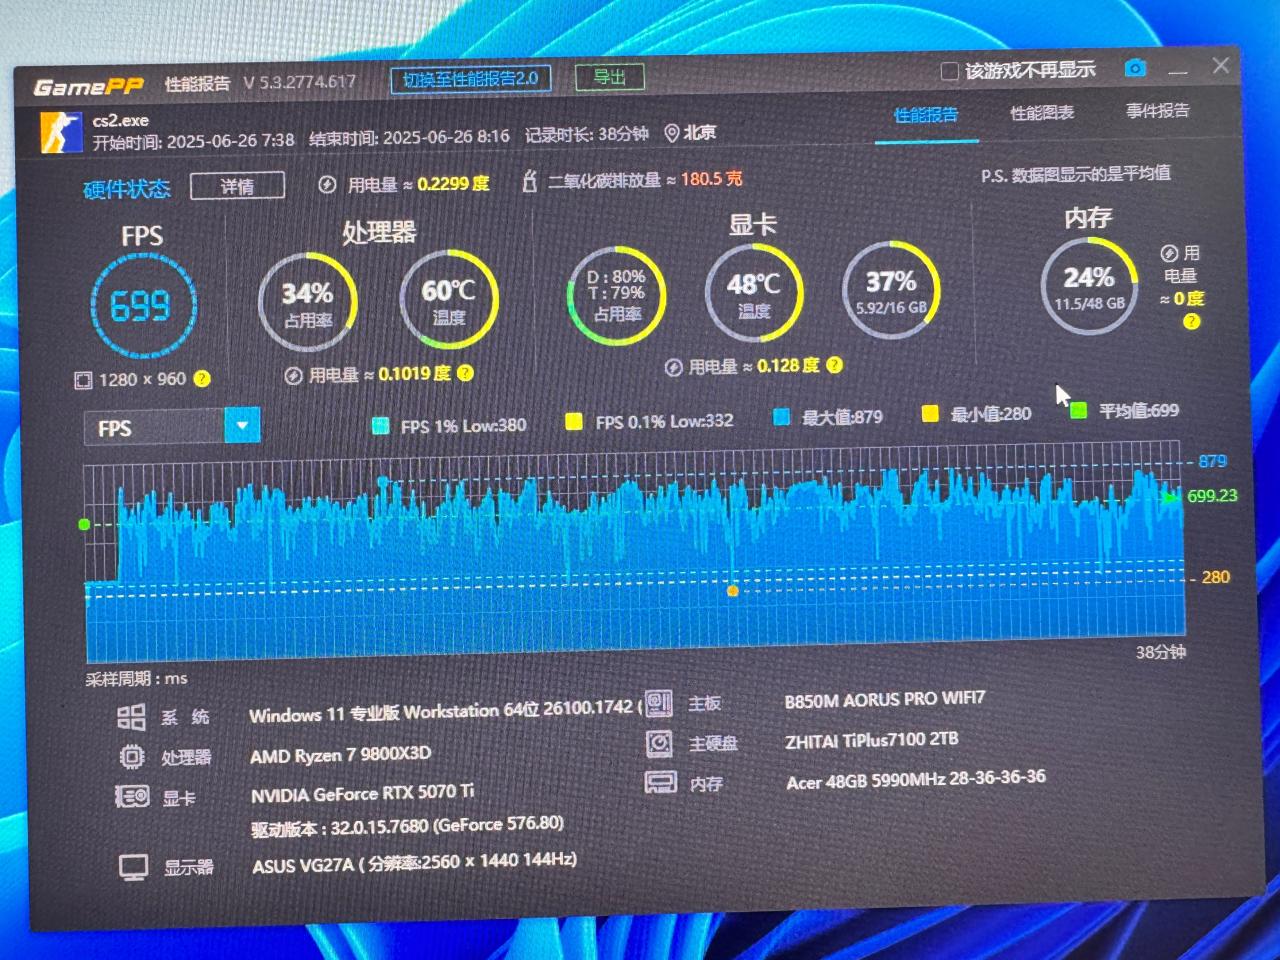Open the help icon beside 0.1019 度
1280x960 pixels.
click(465, 373)
